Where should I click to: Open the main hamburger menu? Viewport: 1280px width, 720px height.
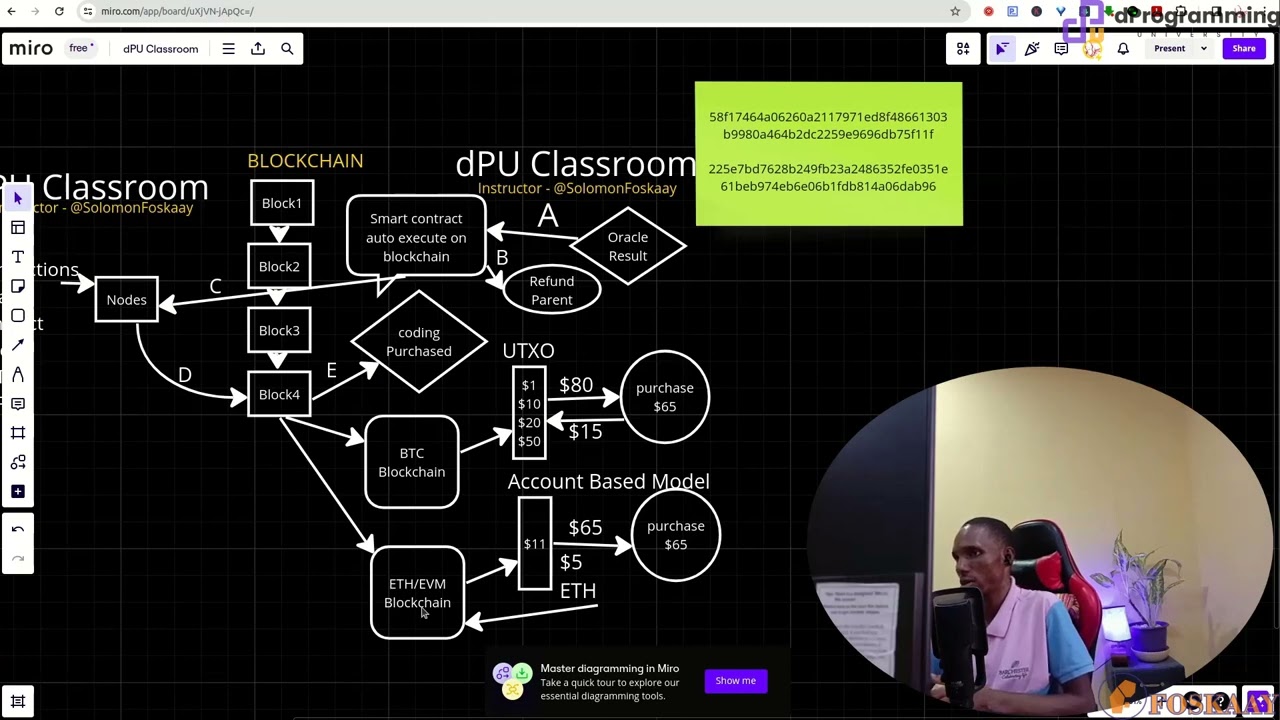[229, 48]
